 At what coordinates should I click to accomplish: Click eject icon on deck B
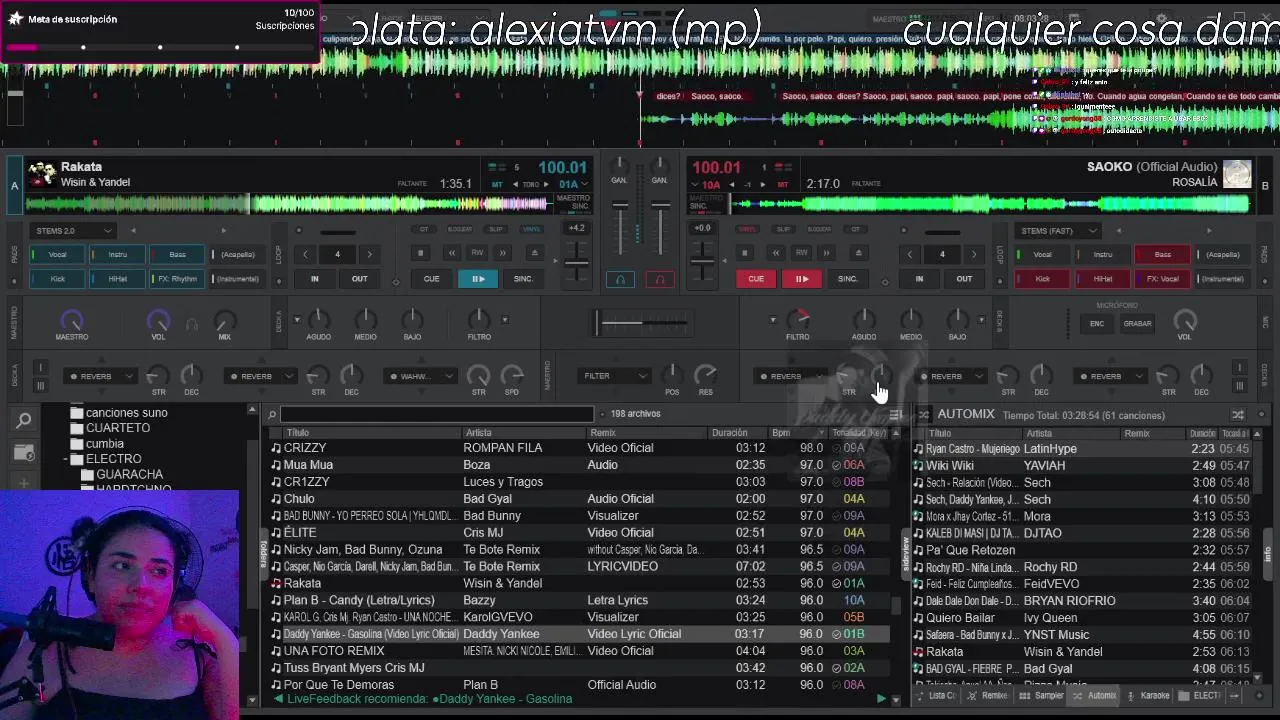858,253
